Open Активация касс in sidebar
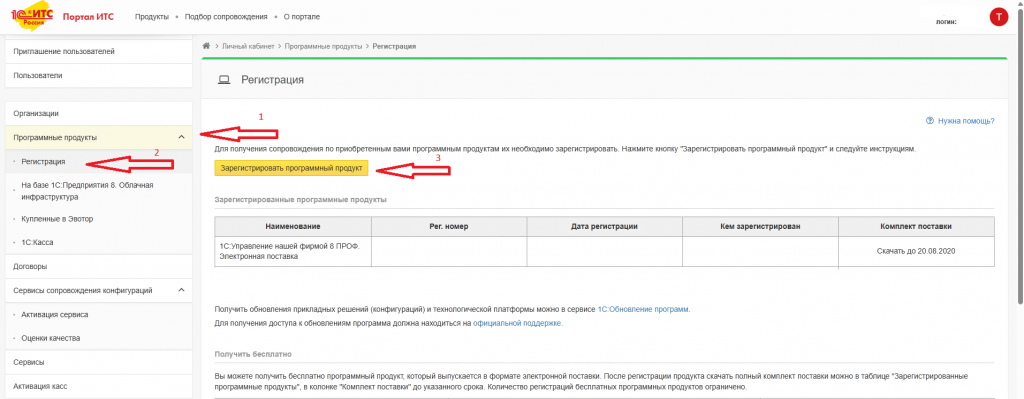This screenshot has height=399, width=1024. click(x=99, y=386)
